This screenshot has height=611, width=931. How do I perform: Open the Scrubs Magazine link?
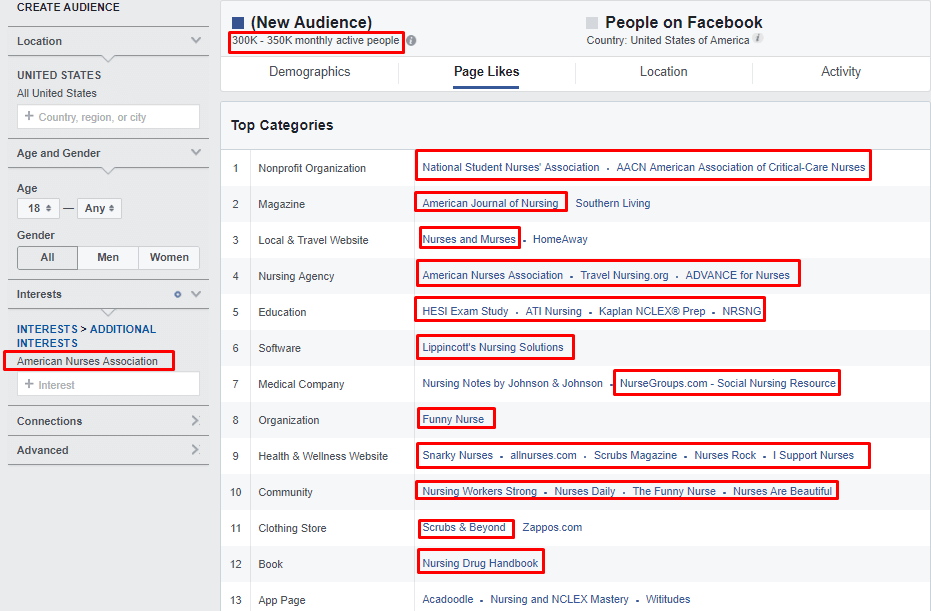click(x=635, y=455)
